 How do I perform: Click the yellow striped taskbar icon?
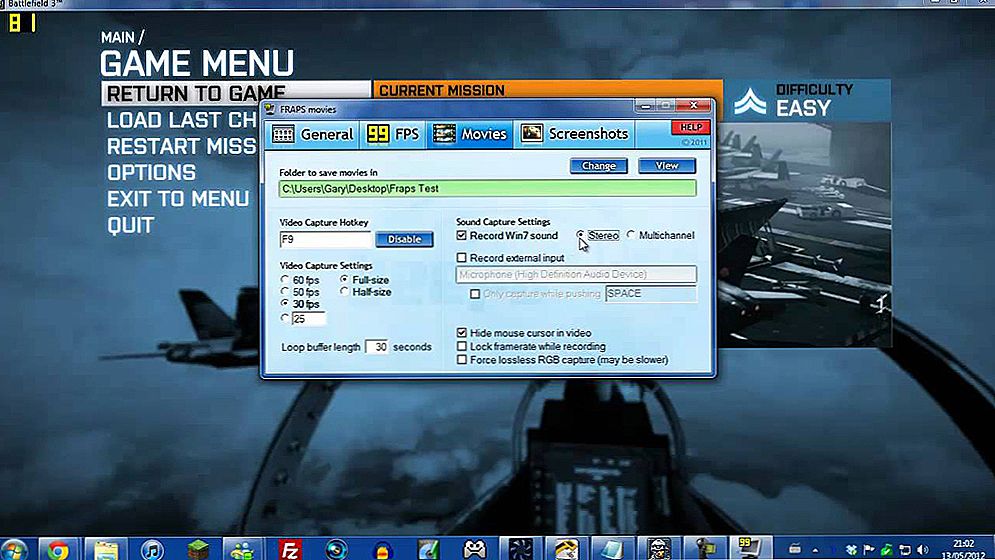(x=567, y=550)
